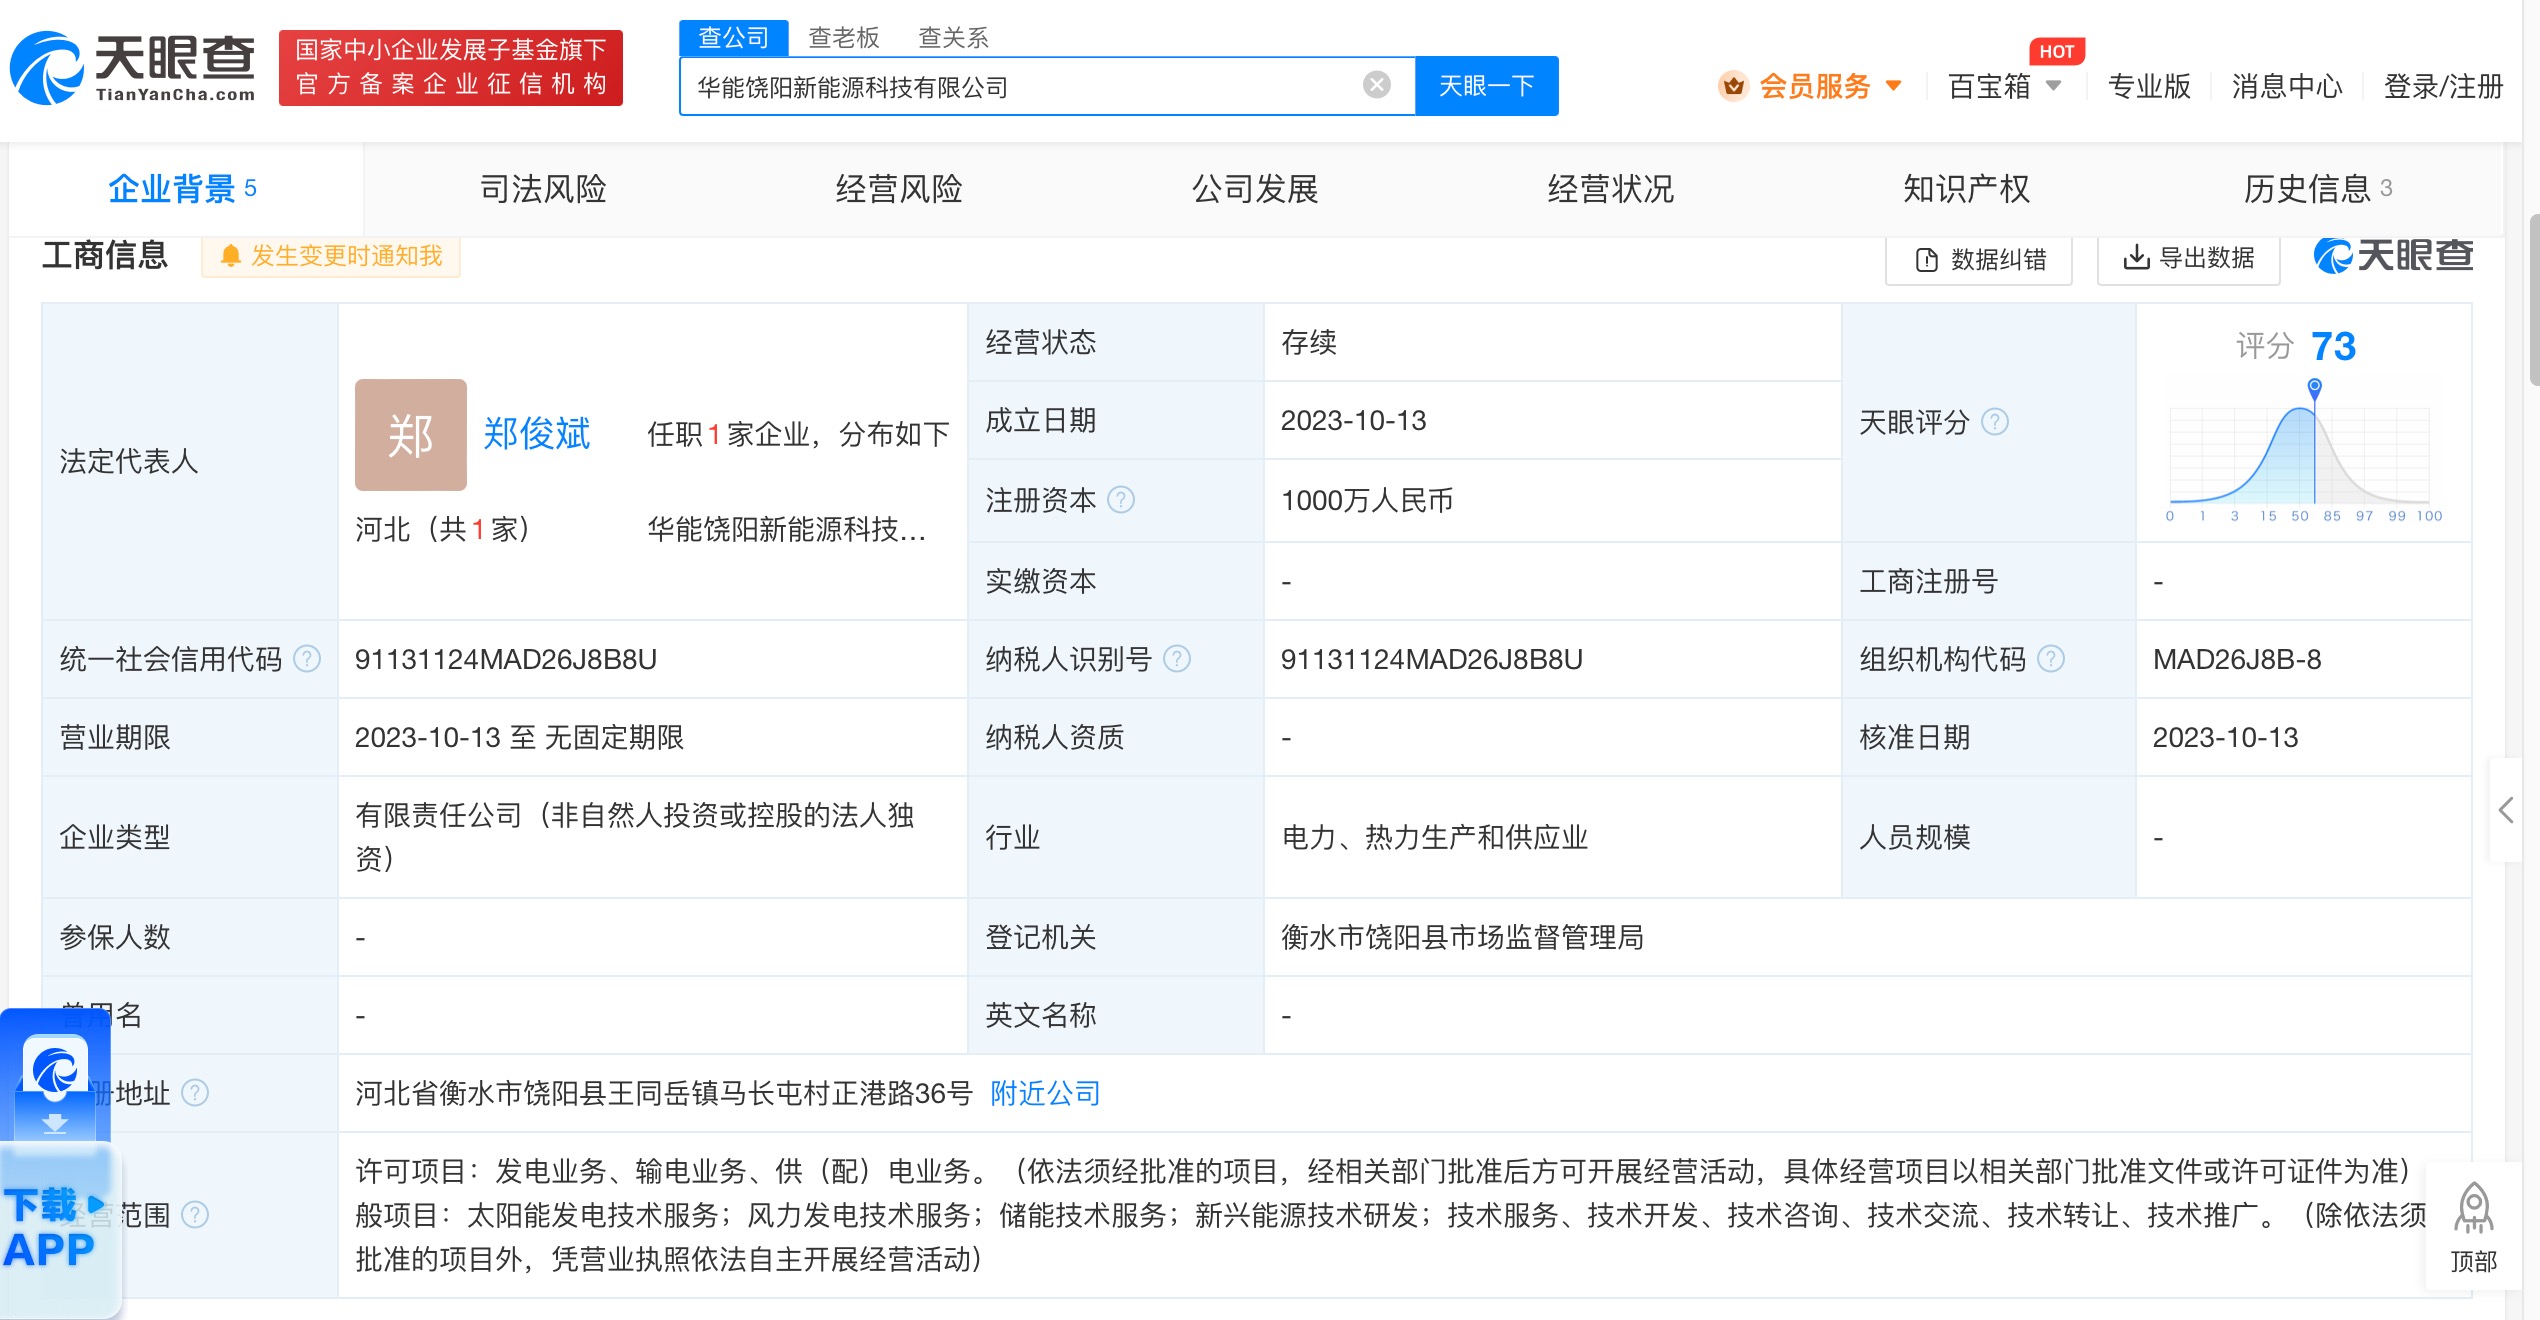Open the 经营状况 tab
Image resolution: width=2540 pixels, height=1320 pixels.
pos(1611,189)
